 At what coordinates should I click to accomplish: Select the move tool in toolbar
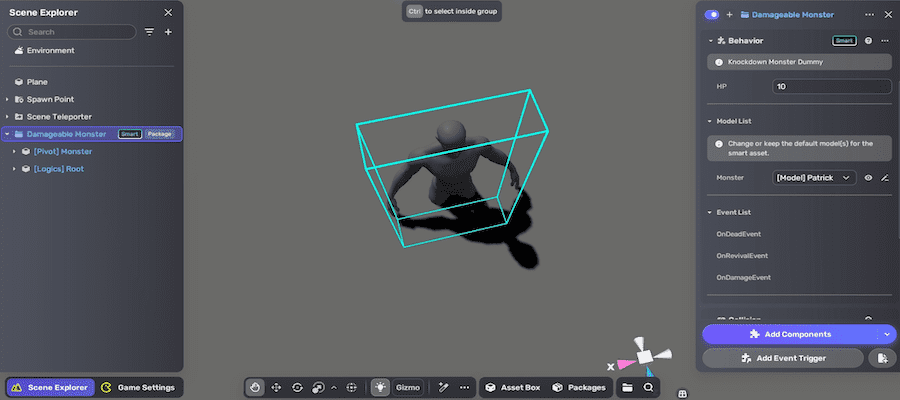click(x=277, y=387)
